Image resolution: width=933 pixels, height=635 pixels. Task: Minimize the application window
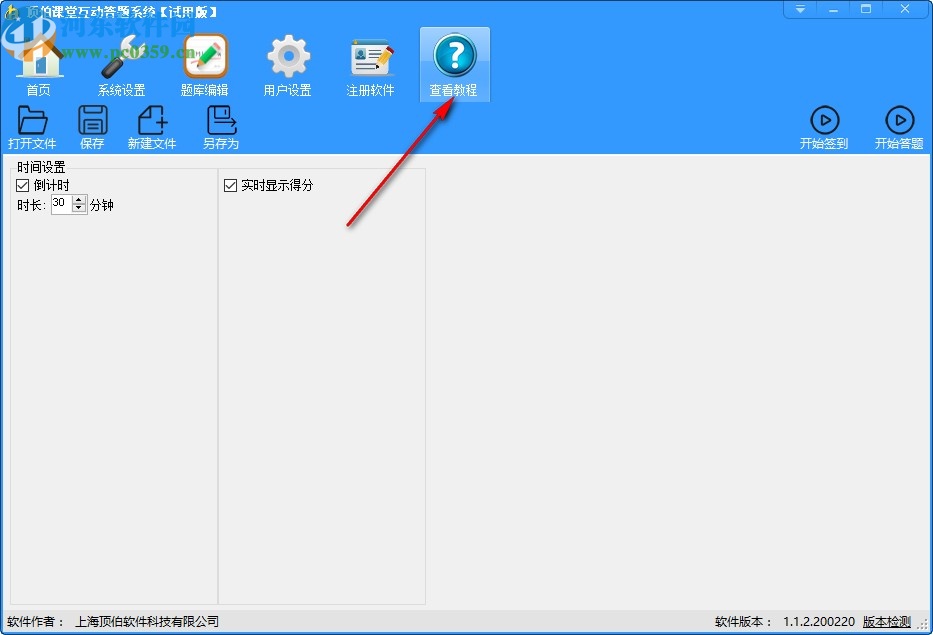click(x=833, y=9)
